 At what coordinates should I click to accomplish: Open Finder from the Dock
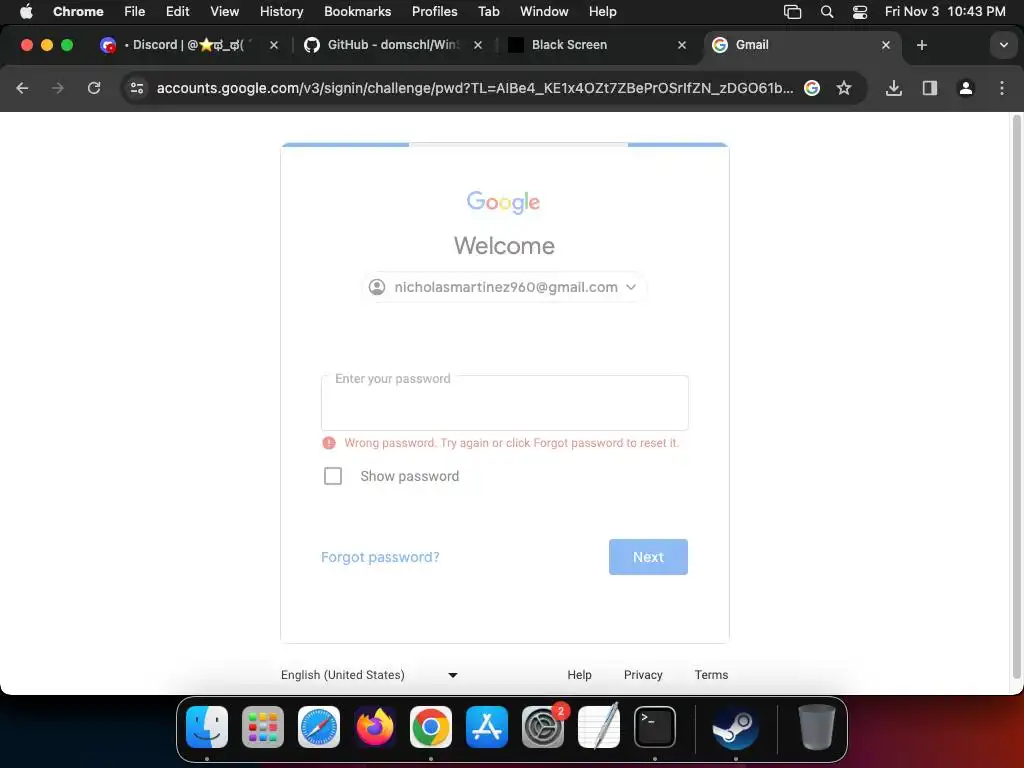tap(207, 727)
